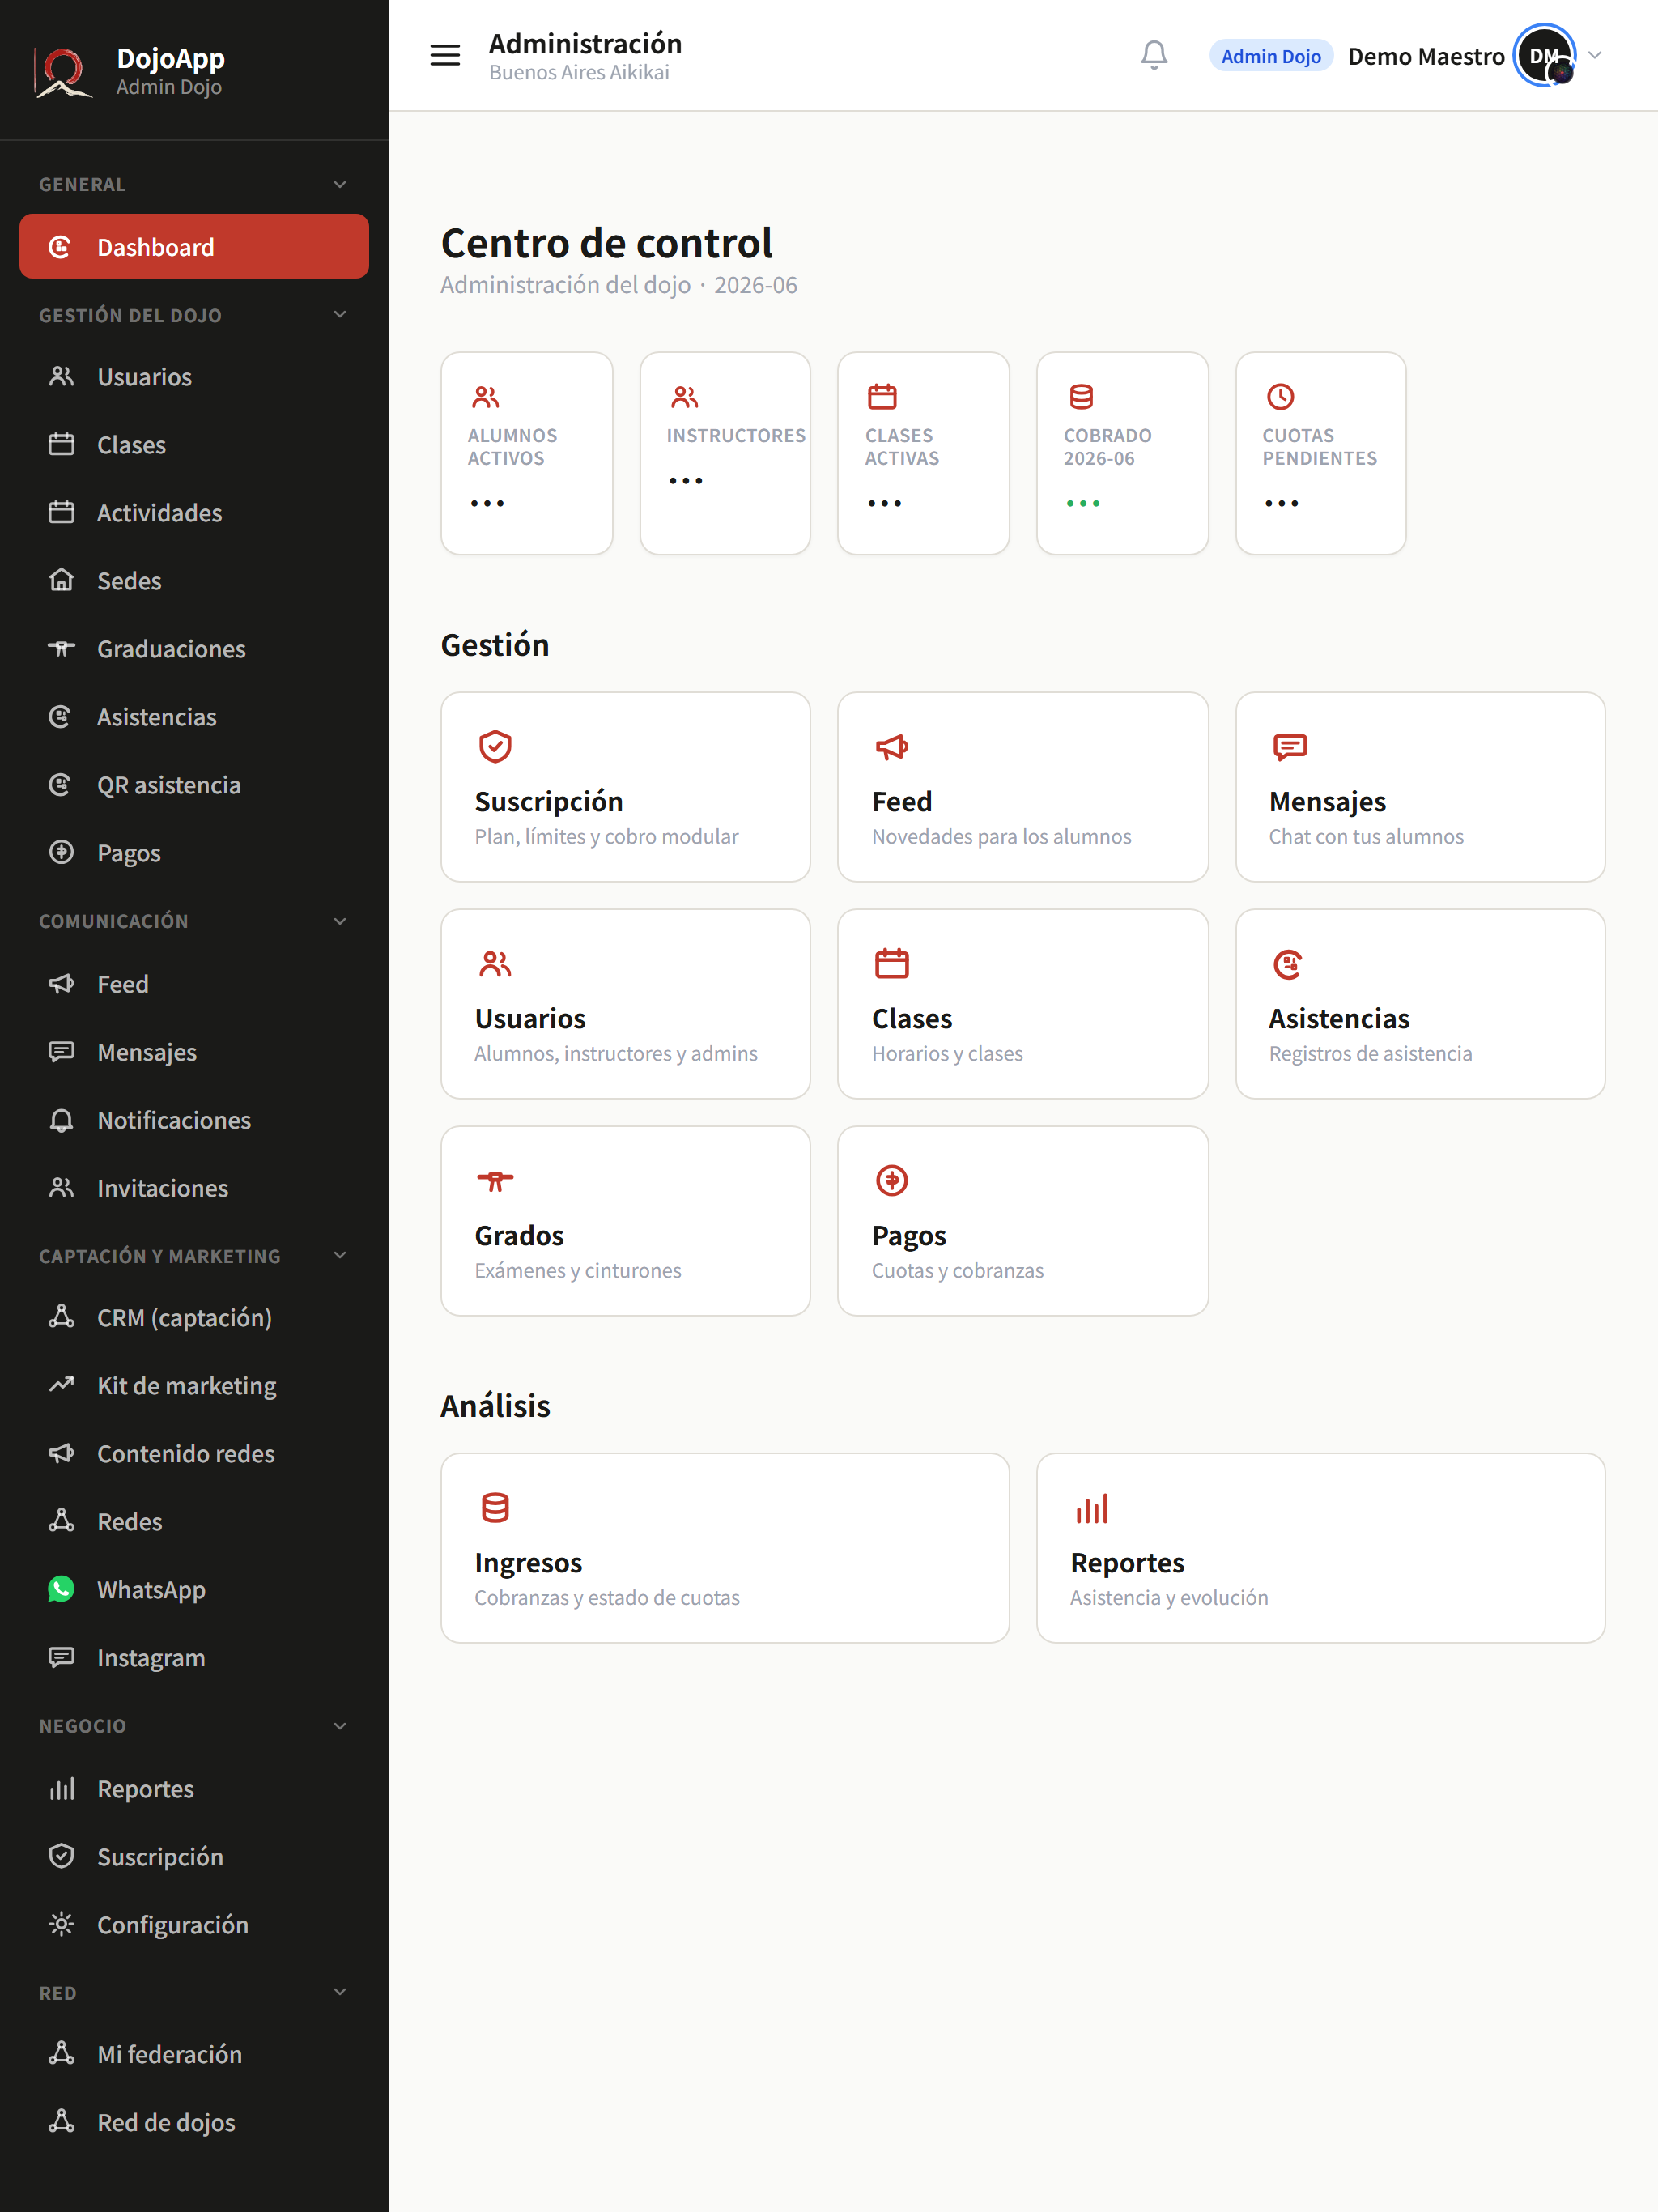Open the Pagos management card
This screenshot has height=2212, width=1658.
coord(1023,1221)
